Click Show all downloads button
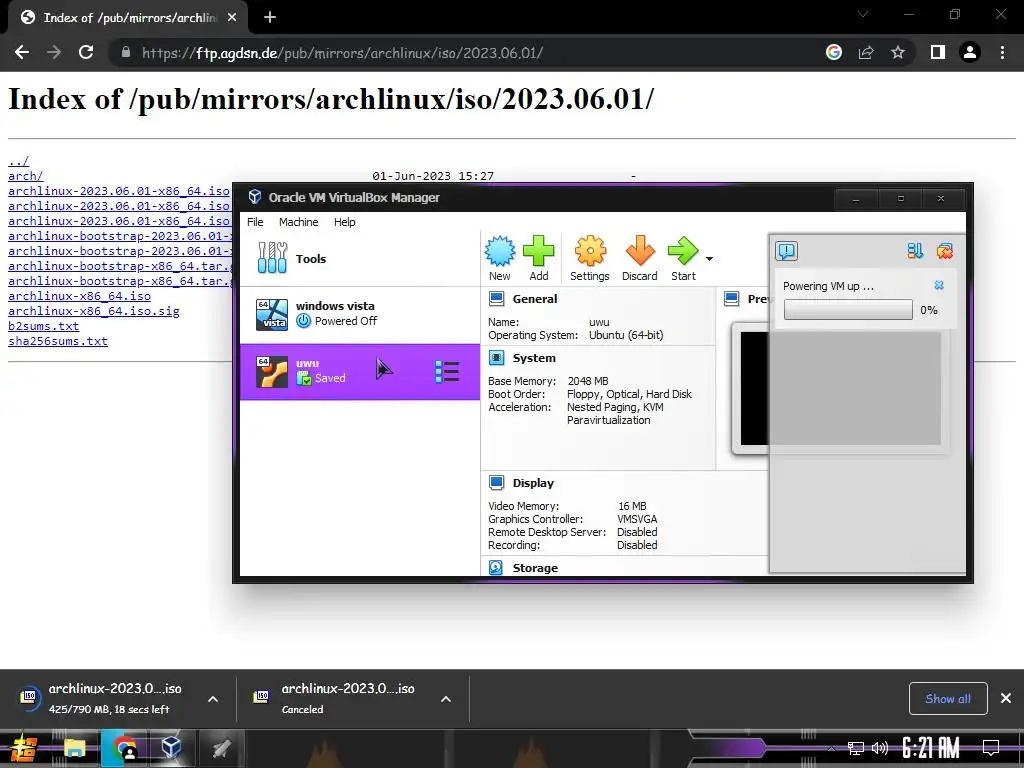Screen dimensions: 1024x768 coord(948,699)
